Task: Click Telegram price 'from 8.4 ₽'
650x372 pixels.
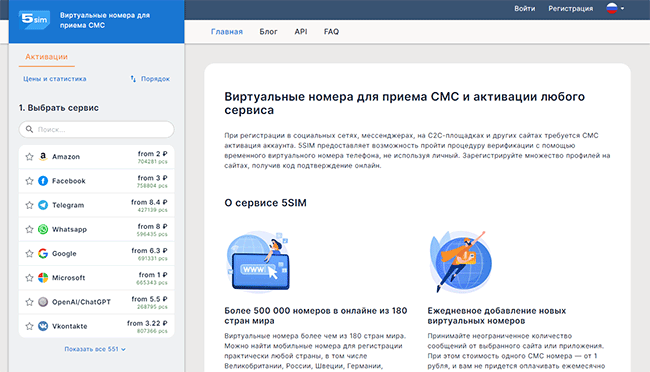Action: (x=149, y=202)
